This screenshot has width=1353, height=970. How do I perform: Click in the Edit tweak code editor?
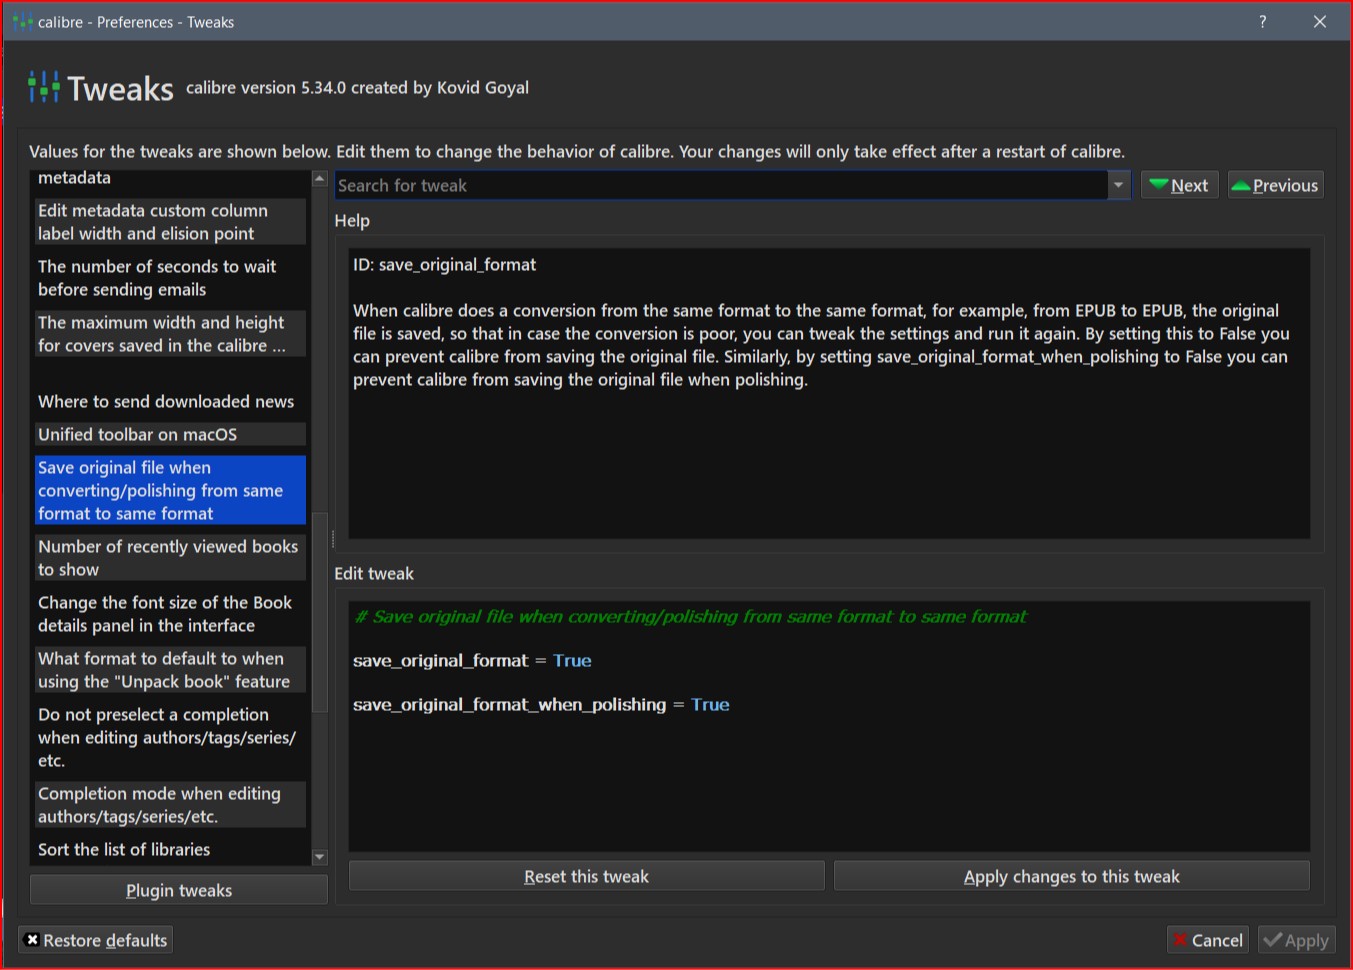pos(829,726)
